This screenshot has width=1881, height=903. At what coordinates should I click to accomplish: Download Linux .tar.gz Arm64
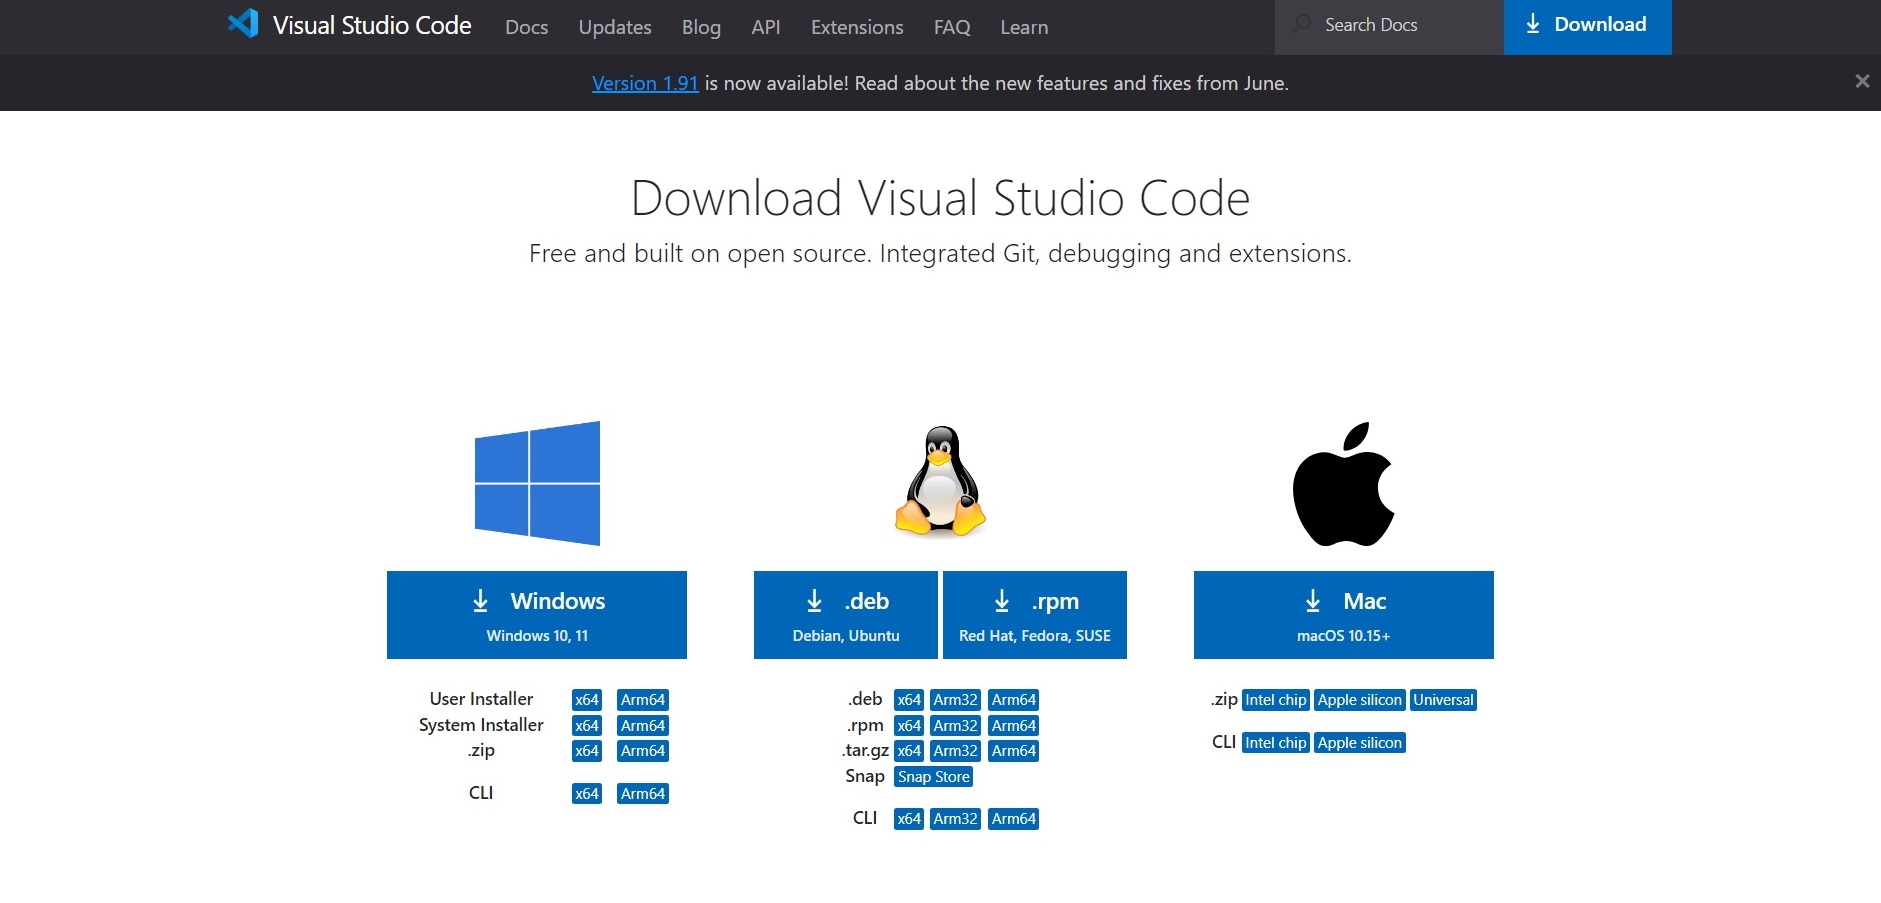(1014, 751)
